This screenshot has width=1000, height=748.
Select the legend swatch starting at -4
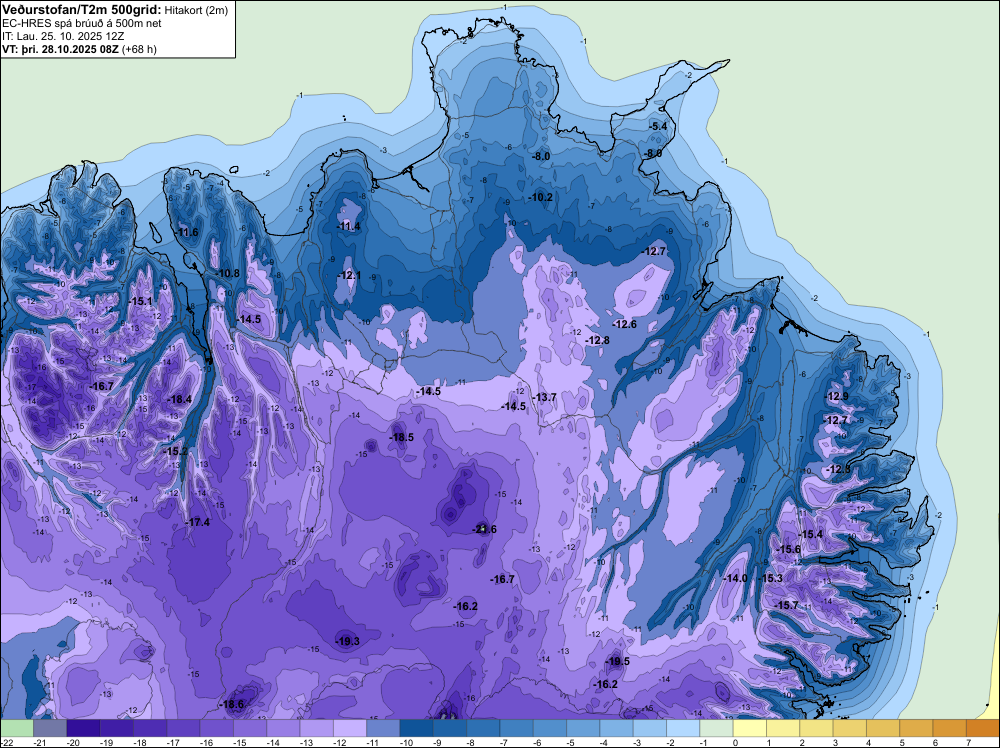[616, 728]
